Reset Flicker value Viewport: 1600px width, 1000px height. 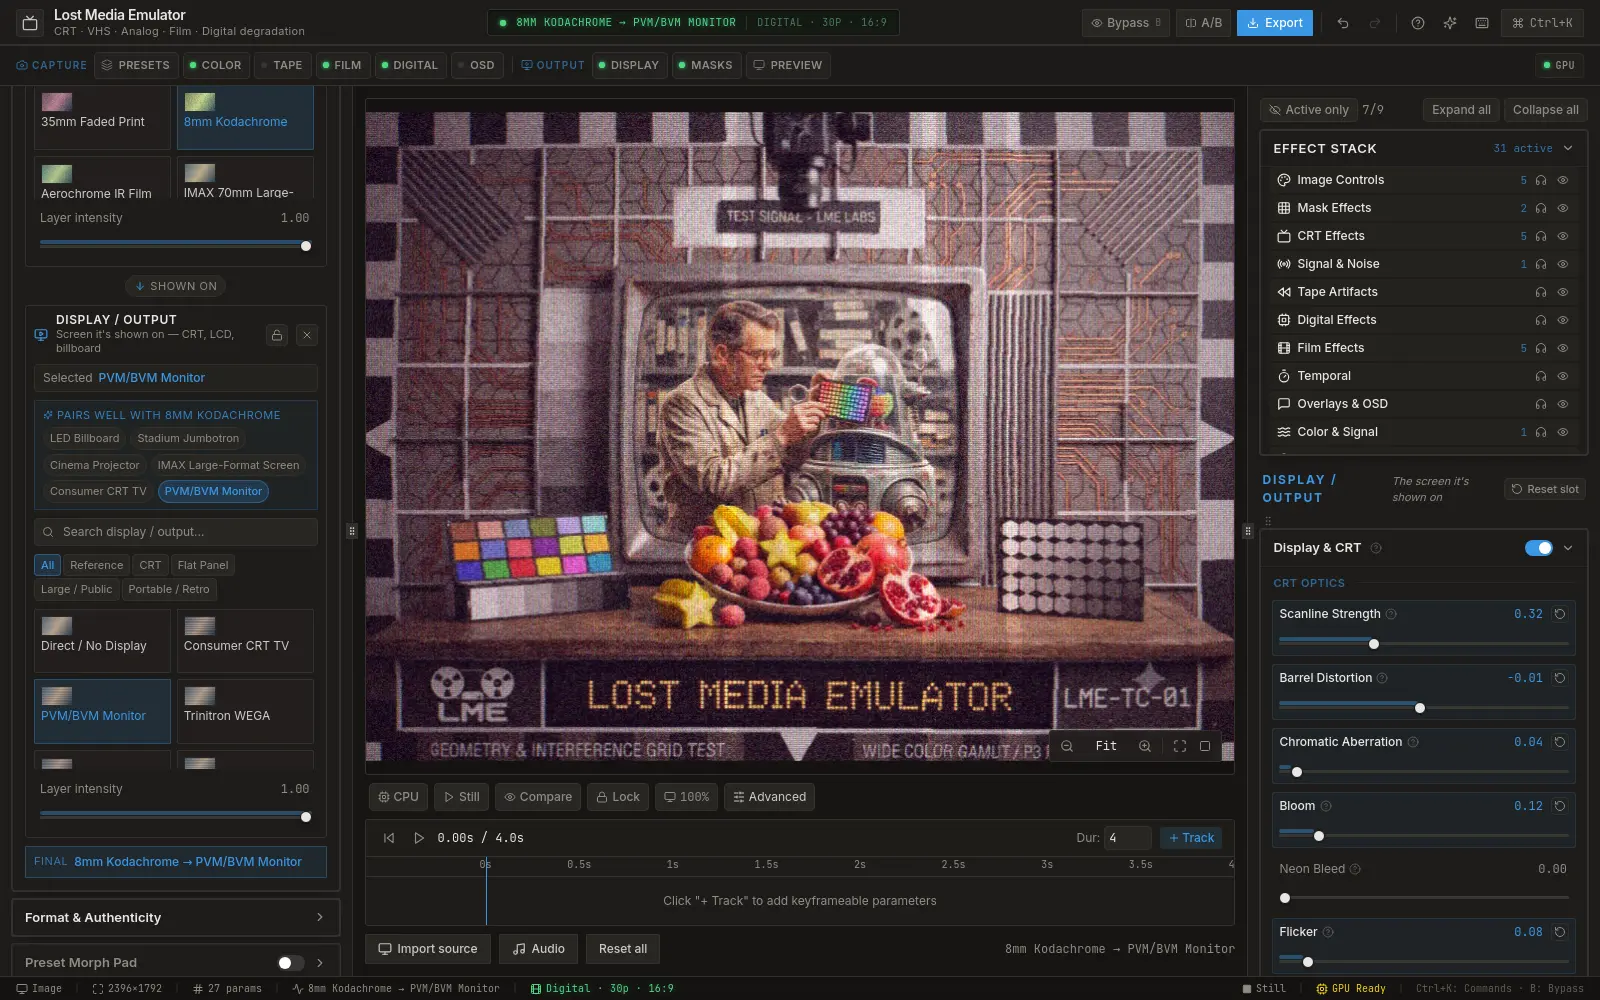(x=1559, y=932)
